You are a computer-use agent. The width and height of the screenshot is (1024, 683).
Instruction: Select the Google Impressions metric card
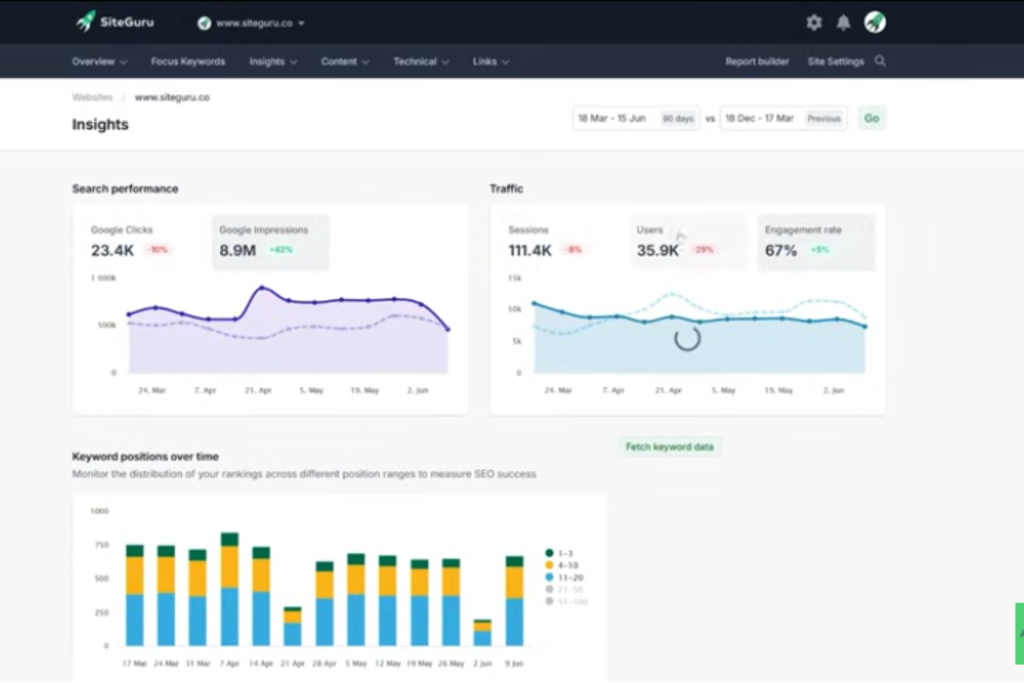[x=270, y=241]
